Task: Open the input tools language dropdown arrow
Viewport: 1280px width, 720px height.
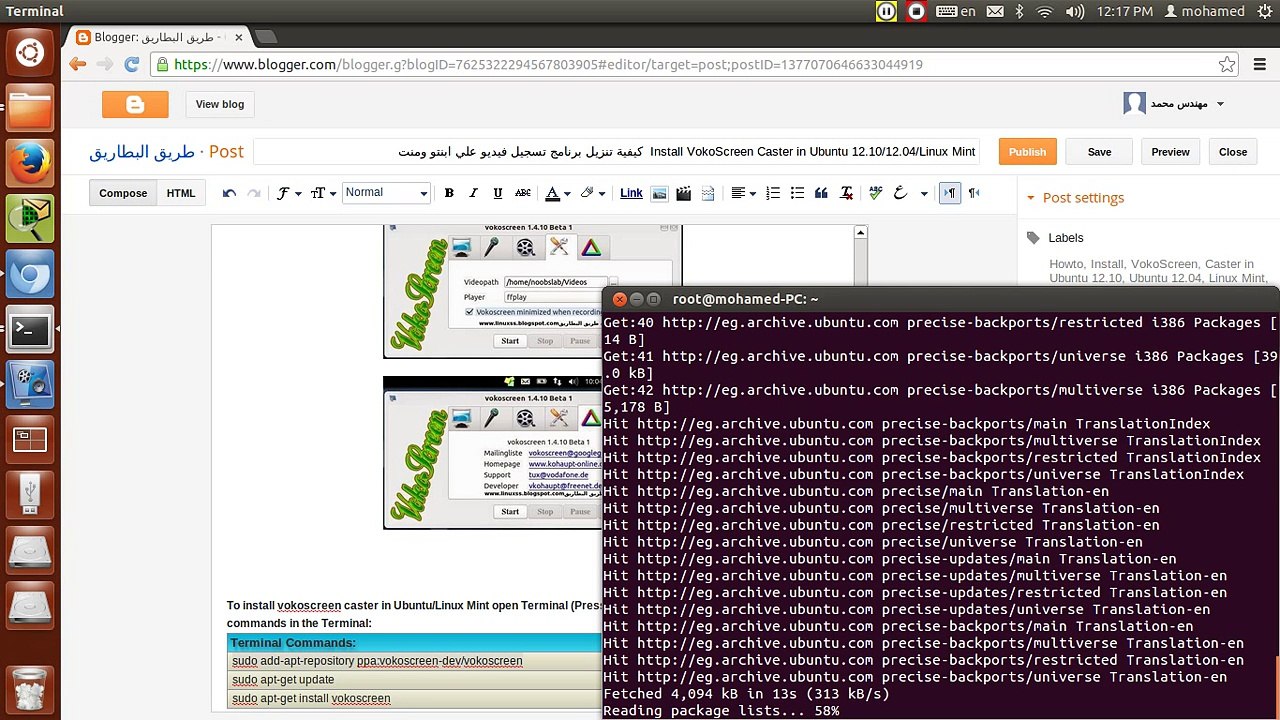Action: click(x=924, y=193)
